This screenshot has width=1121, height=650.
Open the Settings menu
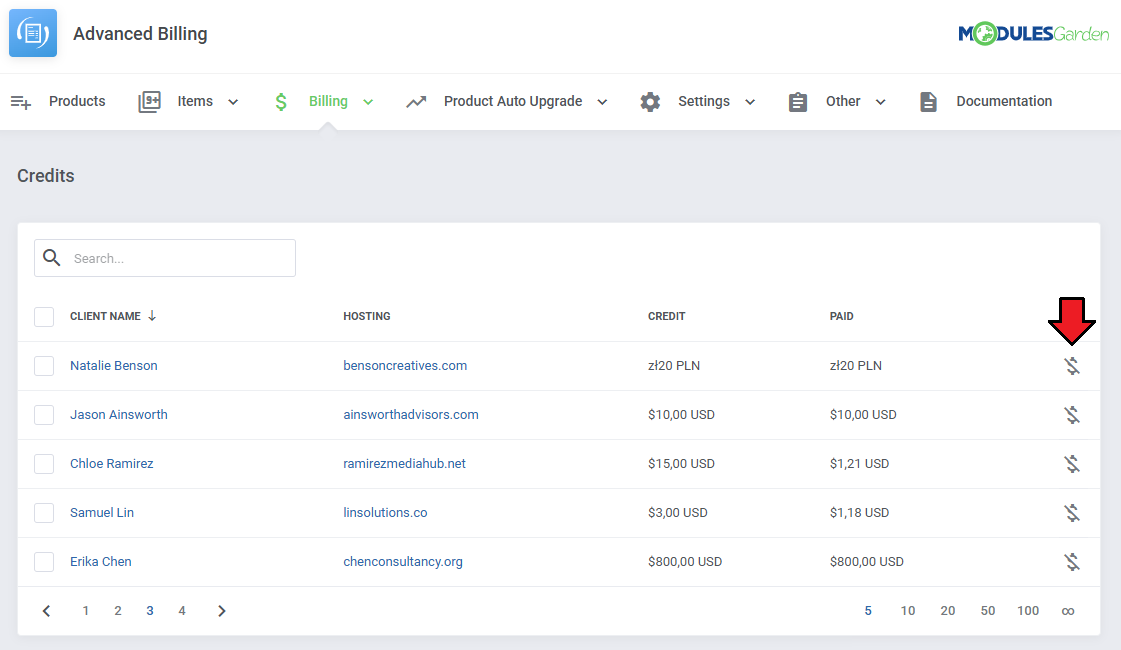[x=703, y=101]
